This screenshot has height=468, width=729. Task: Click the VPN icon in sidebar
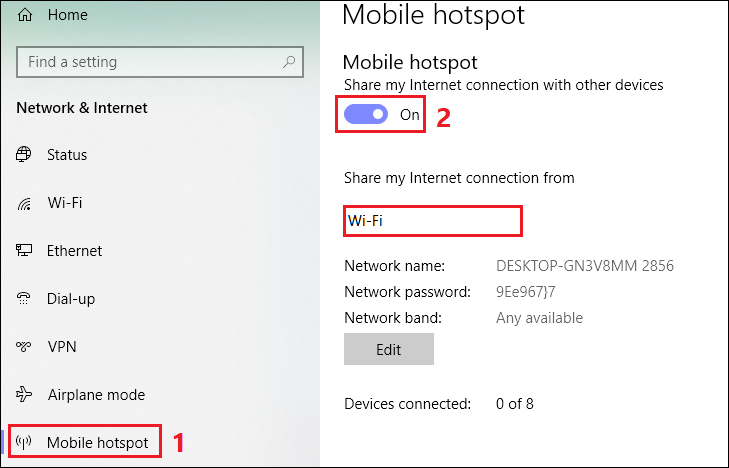[24, 346]
